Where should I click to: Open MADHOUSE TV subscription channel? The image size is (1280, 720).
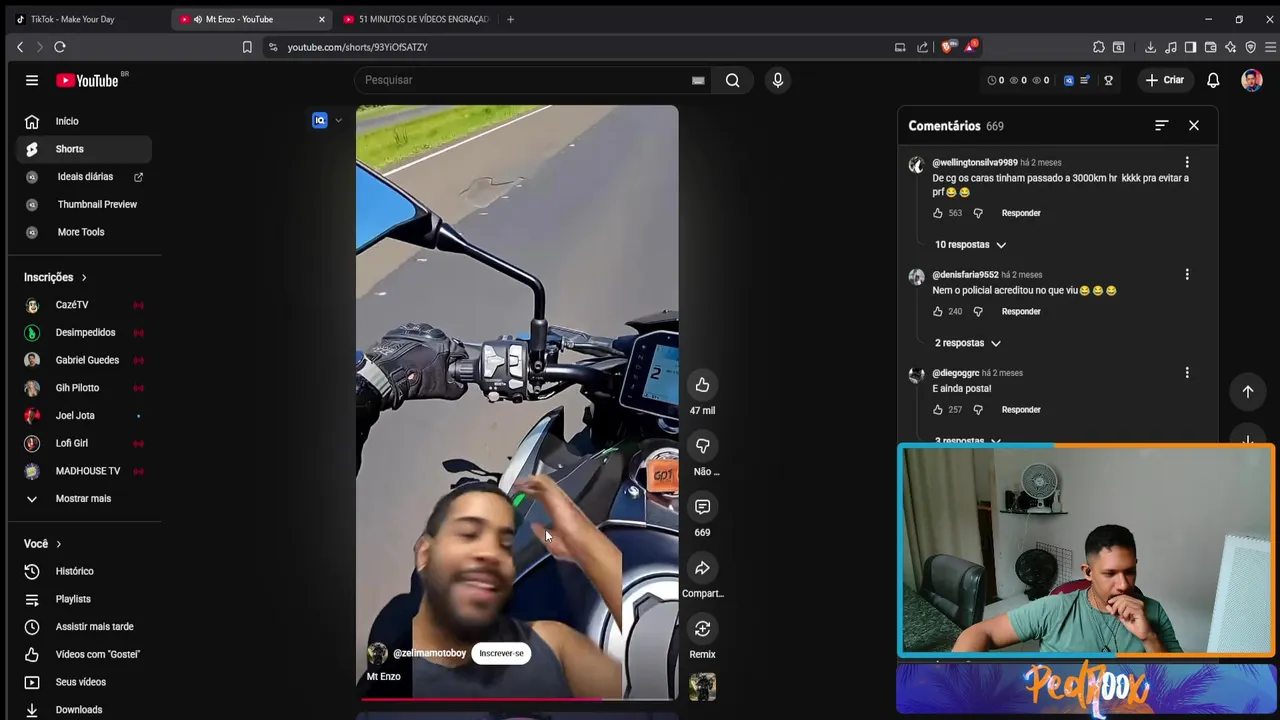[83, 471]
